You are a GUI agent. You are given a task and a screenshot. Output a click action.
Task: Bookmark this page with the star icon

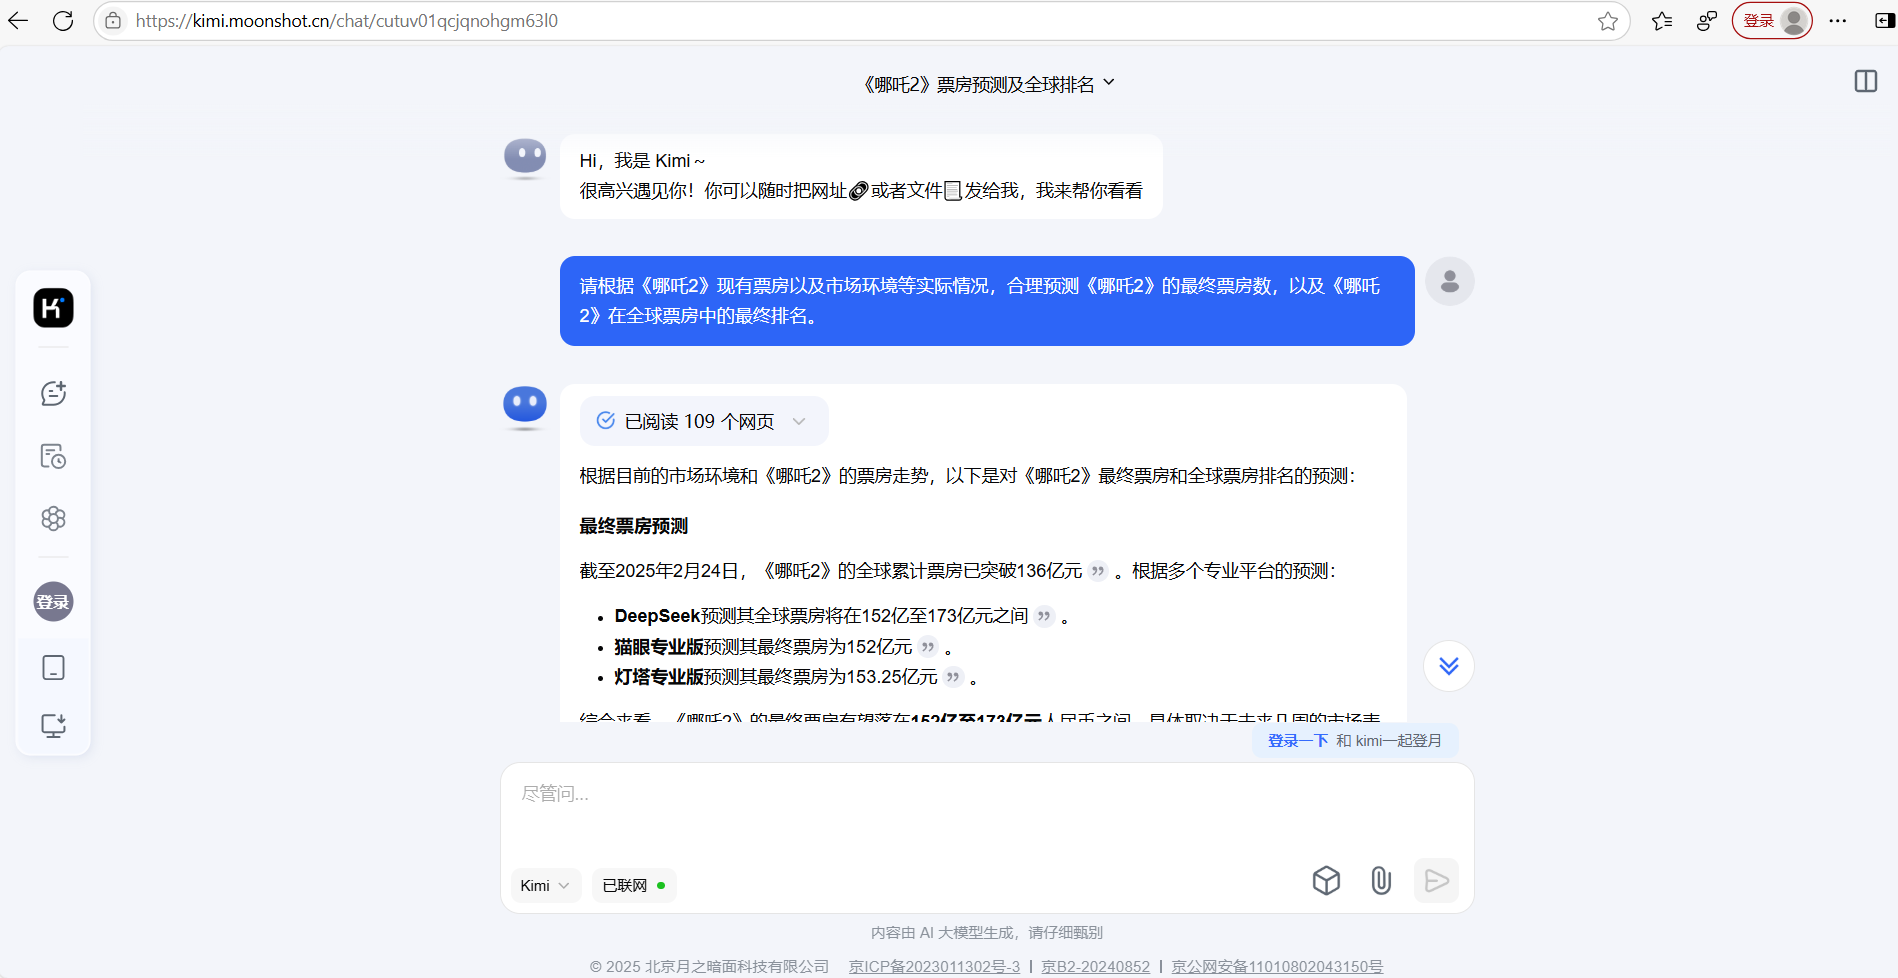(x=1607, y=21)
